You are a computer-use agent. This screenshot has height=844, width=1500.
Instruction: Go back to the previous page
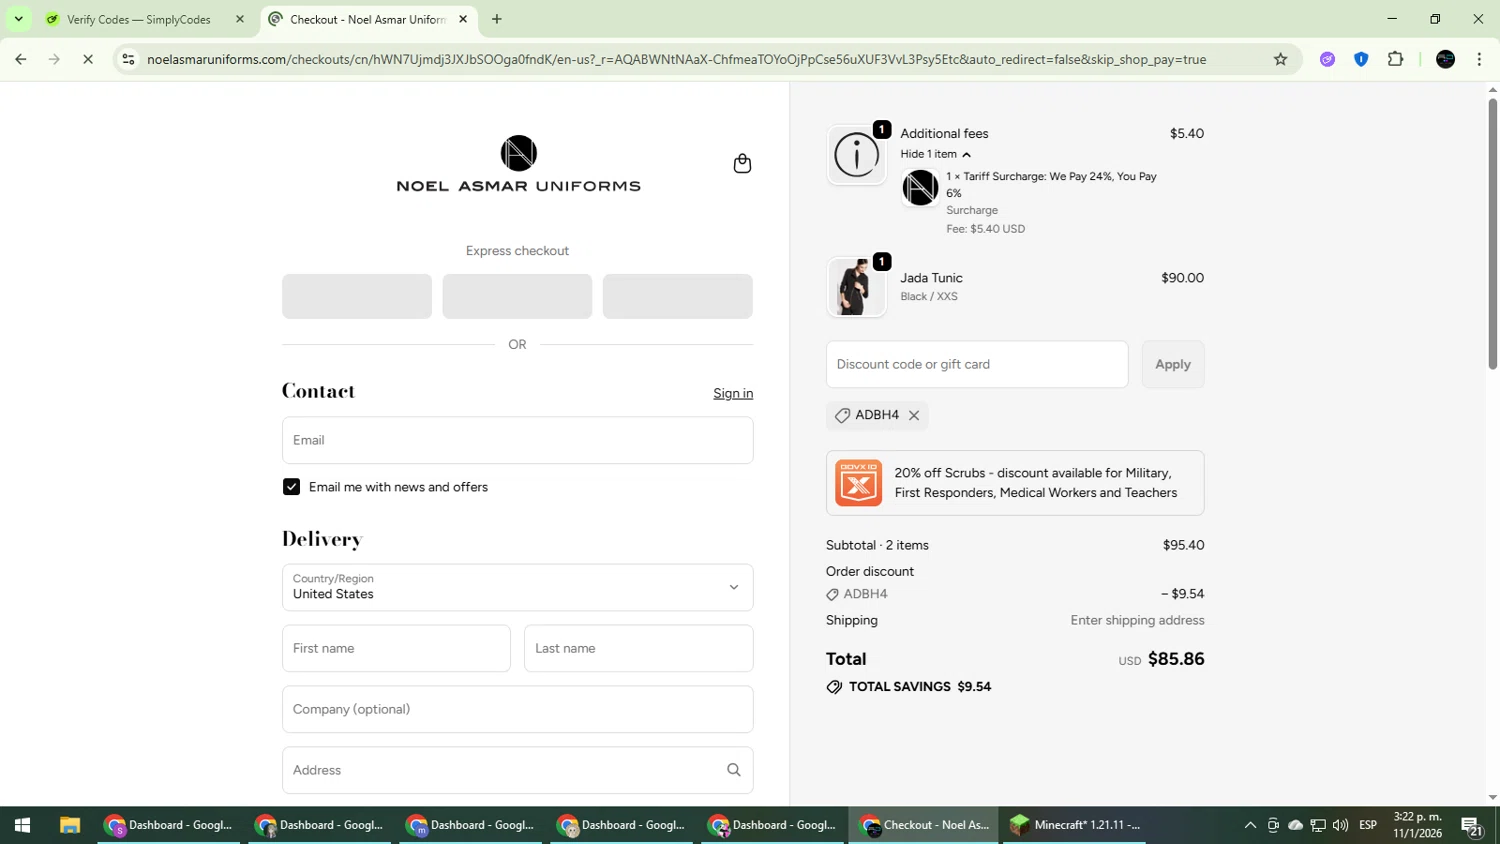[x=21, y=59]
